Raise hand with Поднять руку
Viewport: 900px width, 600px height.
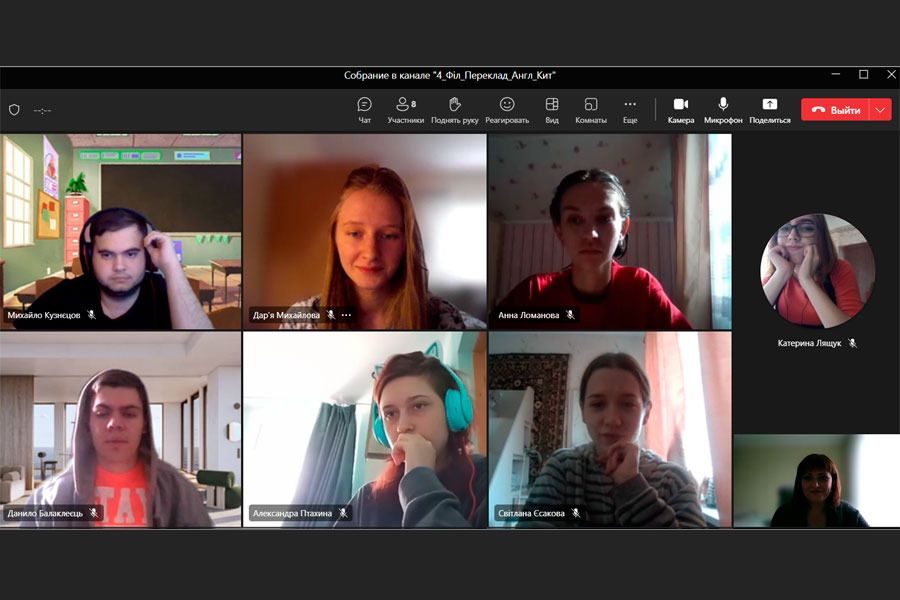coord(455,110)
